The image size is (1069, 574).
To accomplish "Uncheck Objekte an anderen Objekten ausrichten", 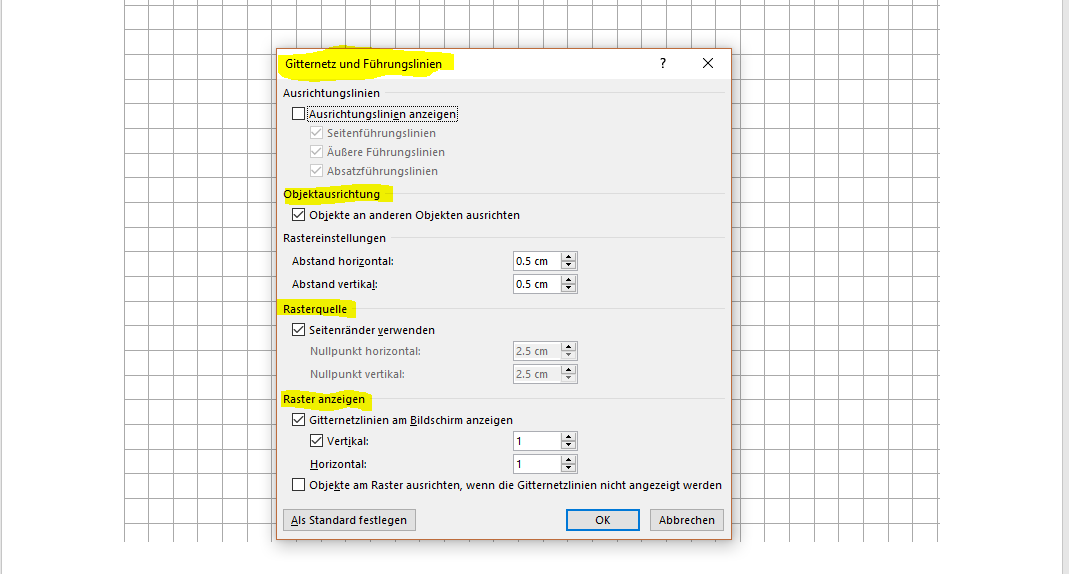I will coord(299,215).
